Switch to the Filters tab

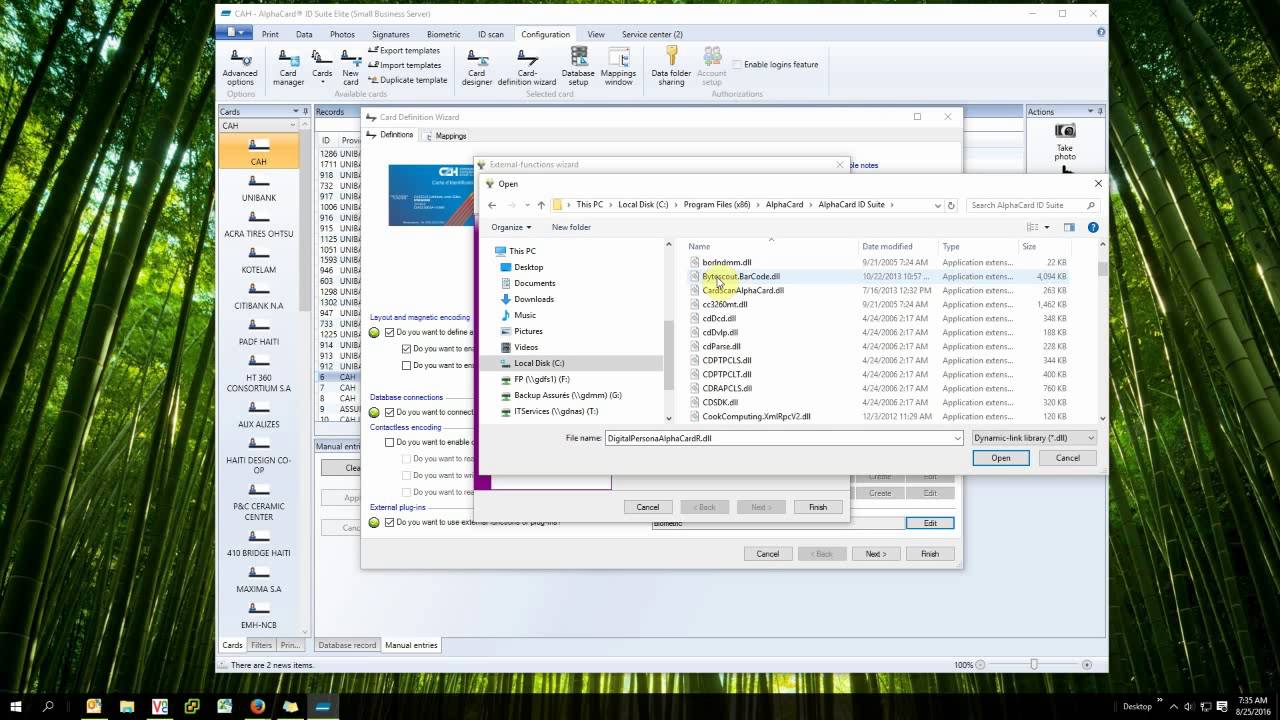(261, 645)
